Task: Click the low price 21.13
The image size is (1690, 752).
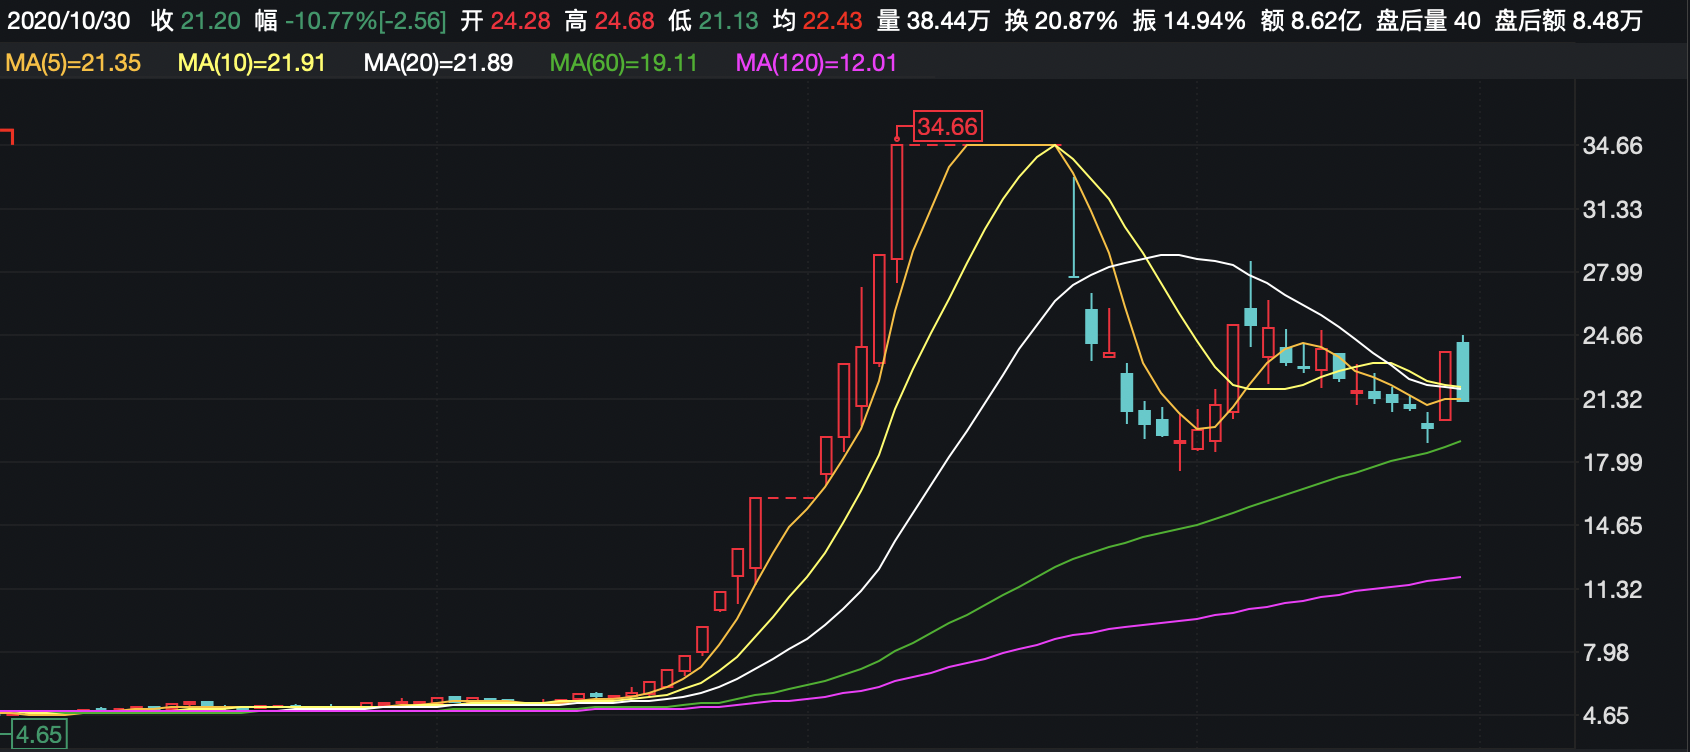Action: (x=728, y=21)
